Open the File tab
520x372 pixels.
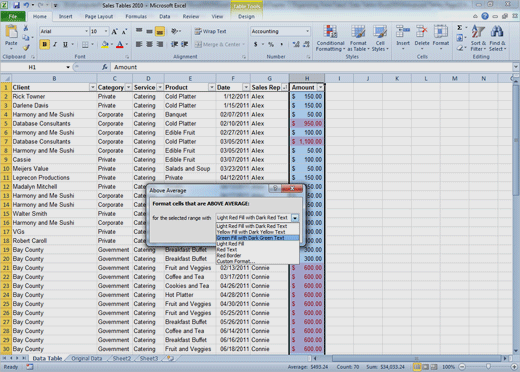pos(13,16)
